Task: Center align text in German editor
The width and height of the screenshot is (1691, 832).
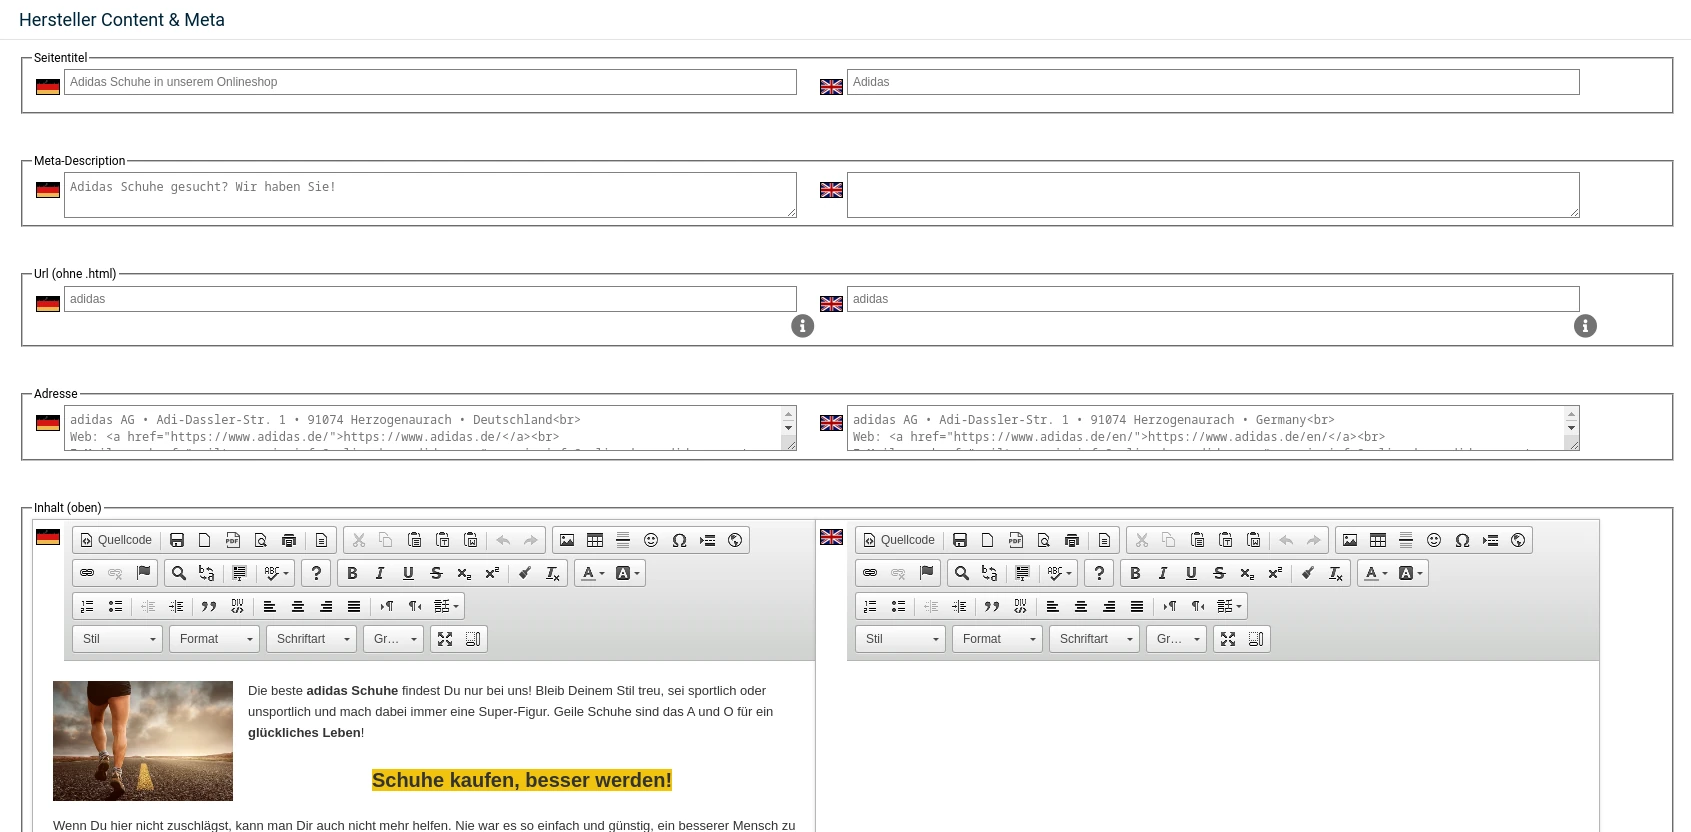Action: pos(298,606)
